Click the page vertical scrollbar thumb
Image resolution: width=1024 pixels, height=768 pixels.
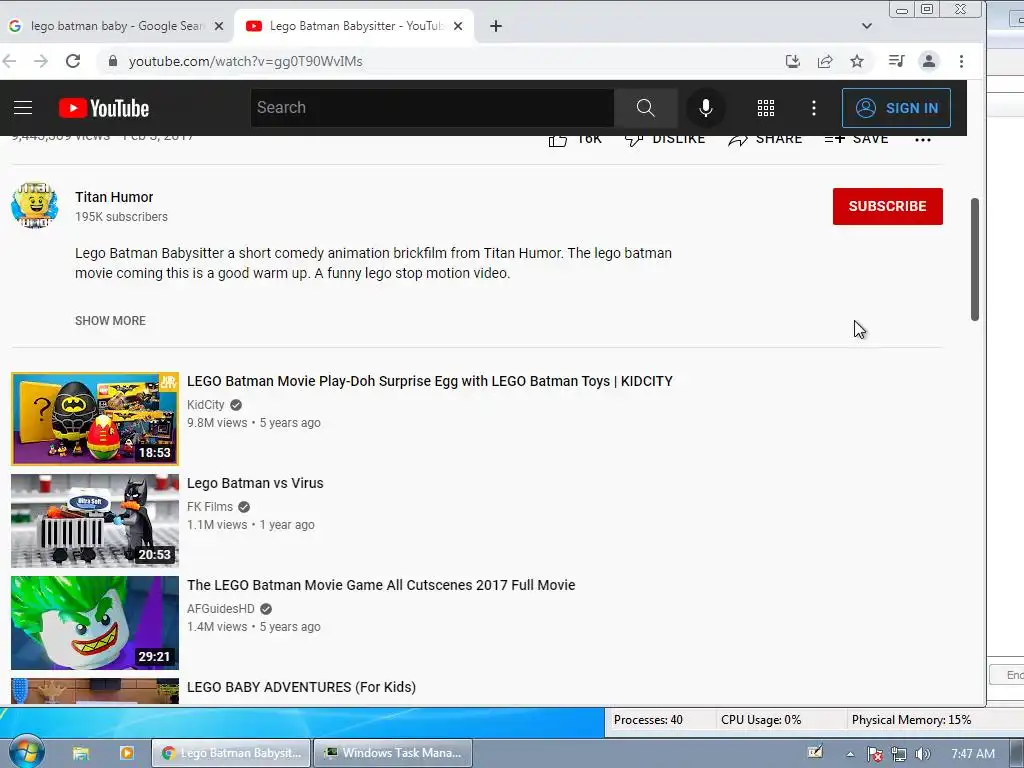[974, 259]
